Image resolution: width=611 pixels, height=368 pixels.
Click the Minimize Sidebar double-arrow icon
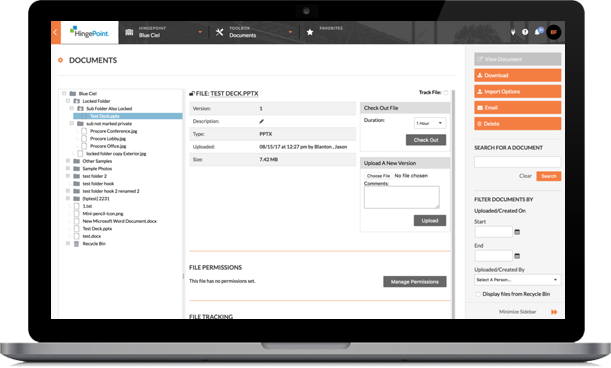[x=554, y=312]
